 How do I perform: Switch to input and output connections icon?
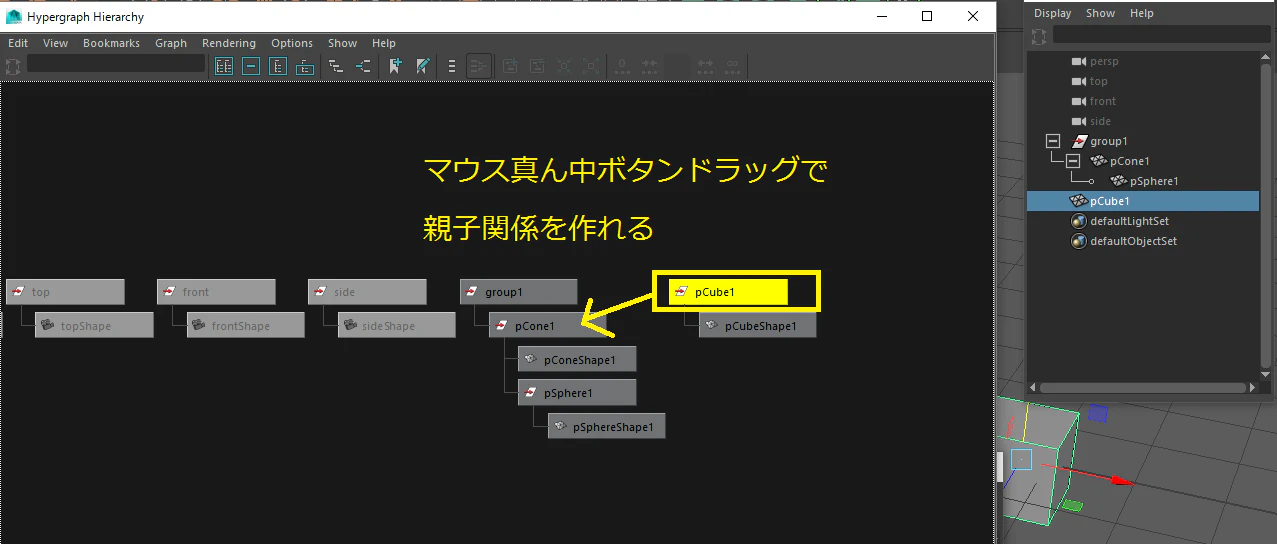point(362,66)
